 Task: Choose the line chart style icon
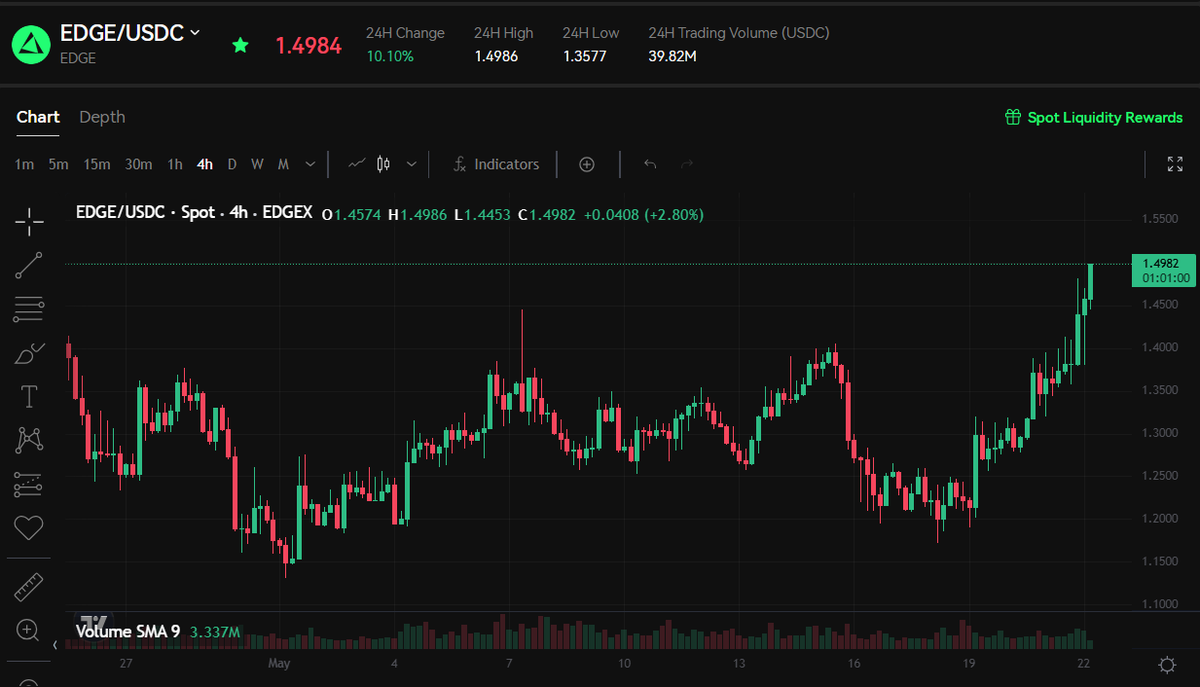356,164
